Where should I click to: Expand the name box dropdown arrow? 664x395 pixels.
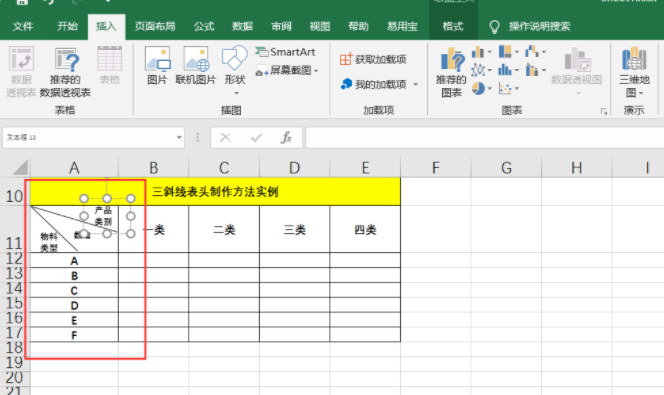pyautogui.click(x=179, y=137)
